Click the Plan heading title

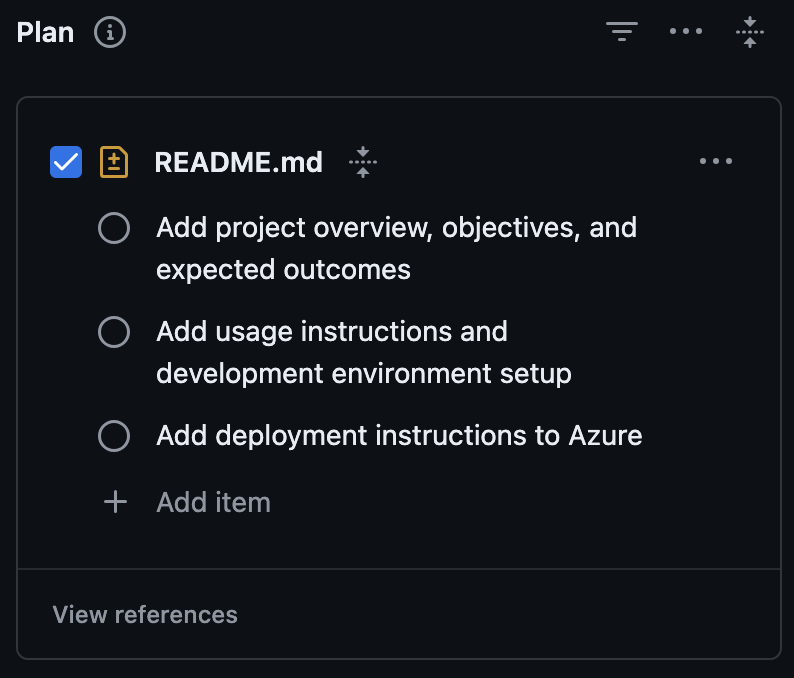46,32
